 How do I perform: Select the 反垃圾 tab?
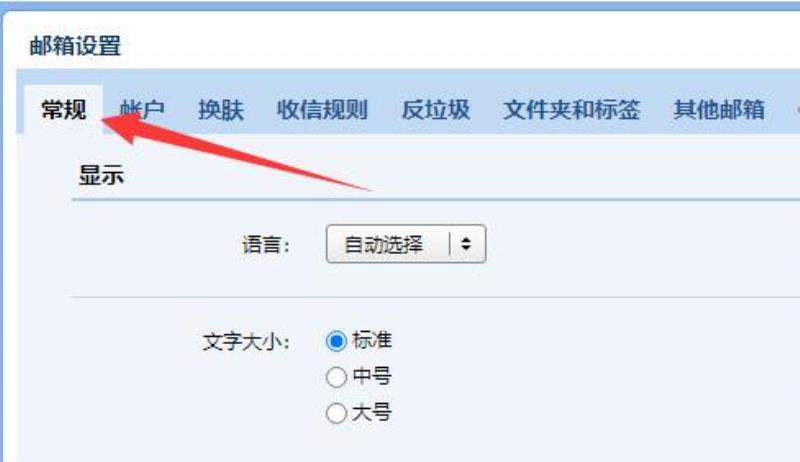click(x=436, y=110)
